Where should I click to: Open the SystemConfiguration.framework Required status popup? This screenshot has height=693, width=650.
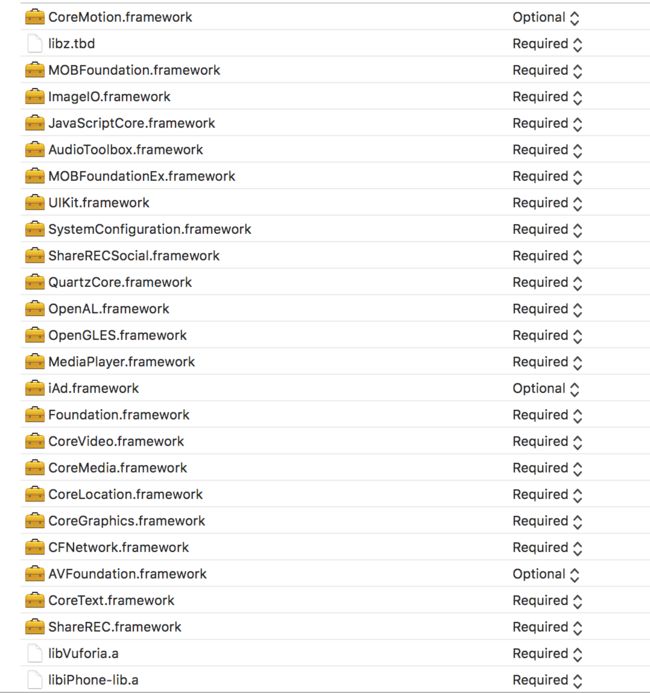(547, 230)
